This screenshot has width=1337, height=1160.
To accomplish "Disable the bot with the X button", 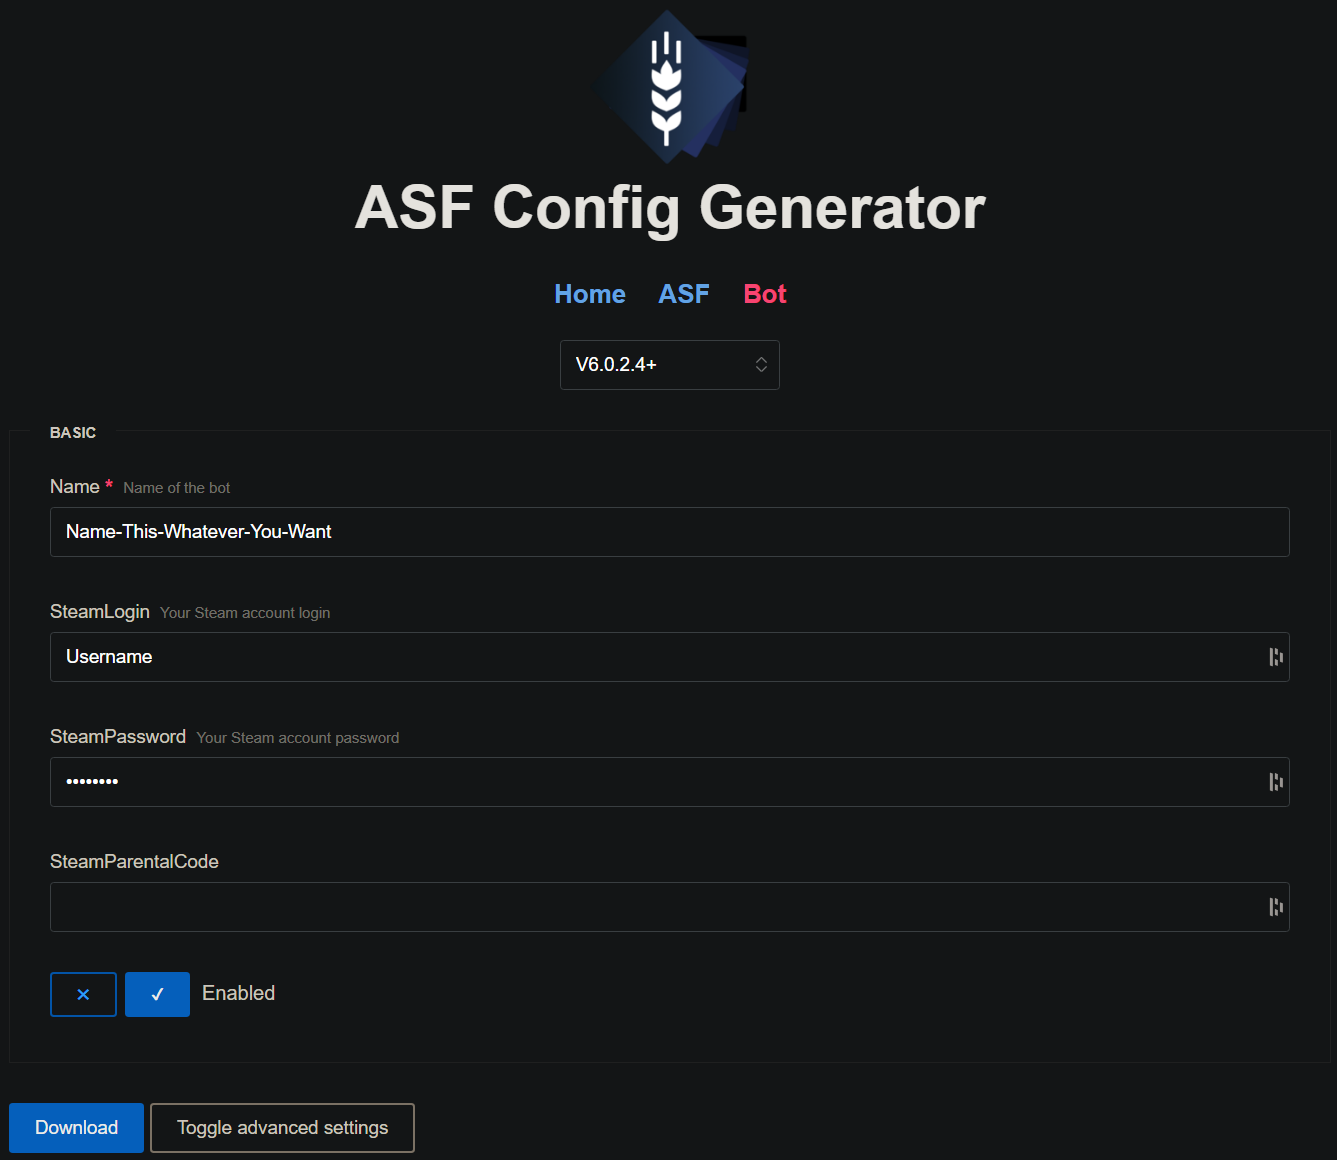I will coord(83,994).
